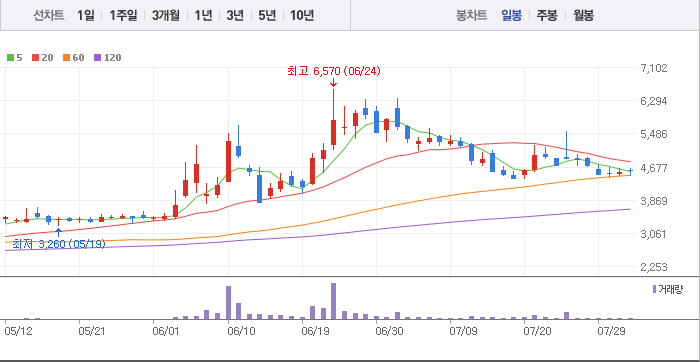Click the 2,253 price axis label
The height and width of the screenshot is (362, 700).
[654, 267]
